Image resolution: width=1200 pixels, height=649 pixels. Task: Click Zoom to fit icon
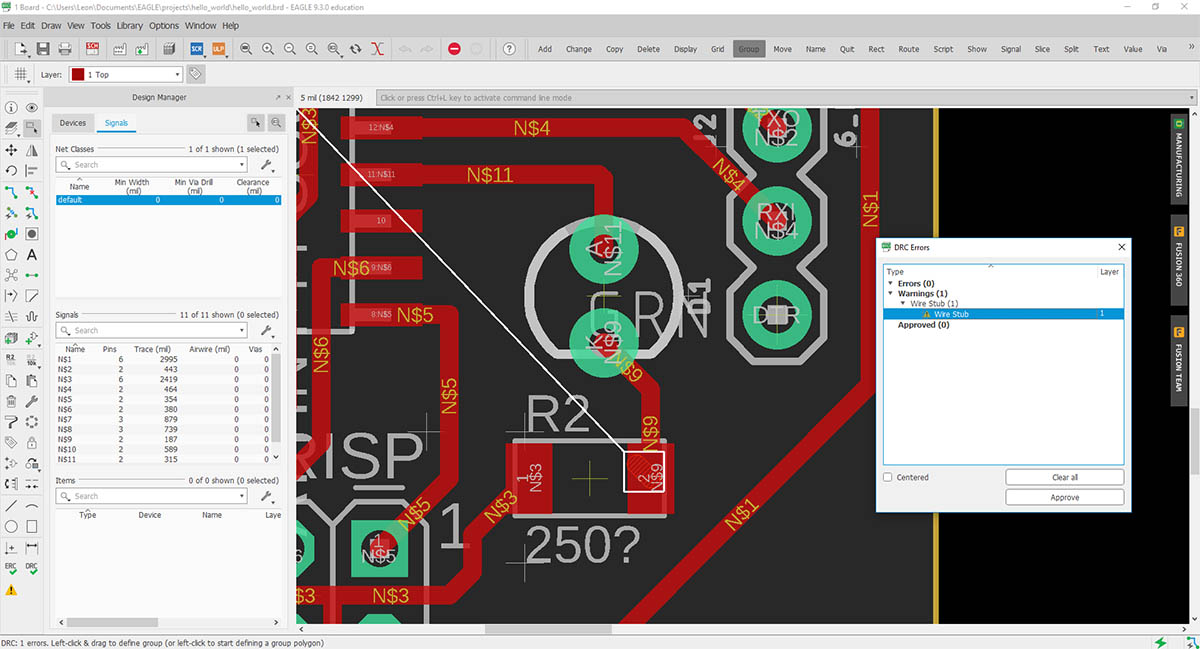[x=247, y=49]
